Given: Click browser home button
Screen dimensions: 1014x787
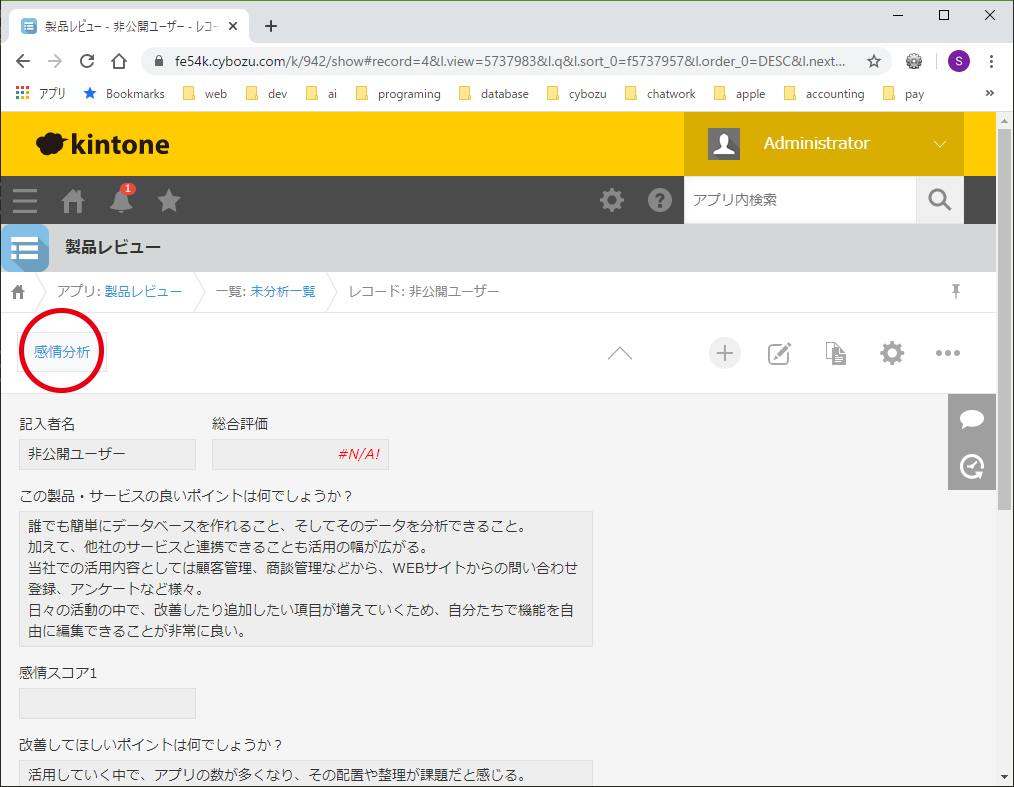Looking at the screenshot, I should click(119, 61).
